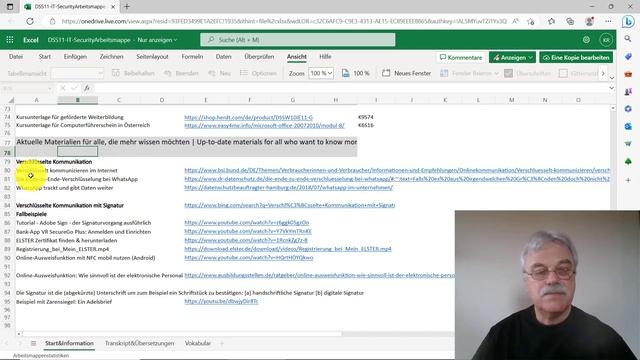Show more ribbon commands right arrow
This screenshot has width=640, height=360.
603,73
